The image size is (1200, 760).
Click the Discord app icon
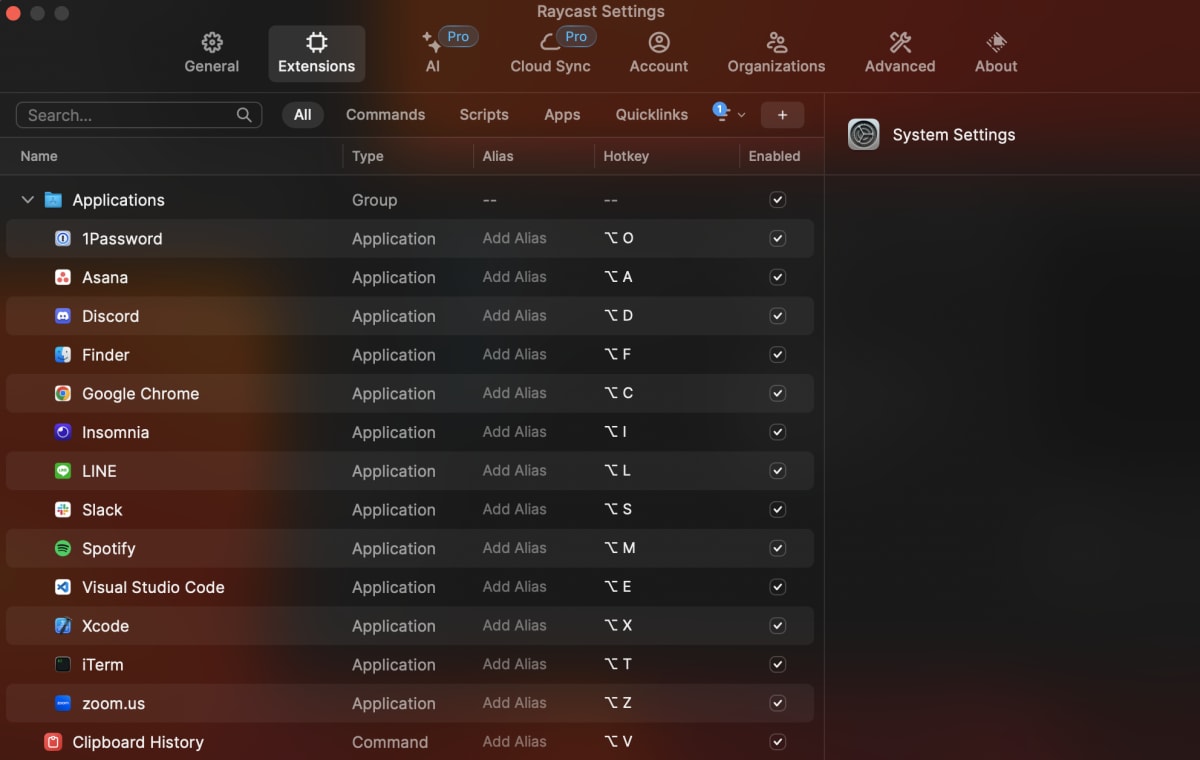(x=63, y=316)
